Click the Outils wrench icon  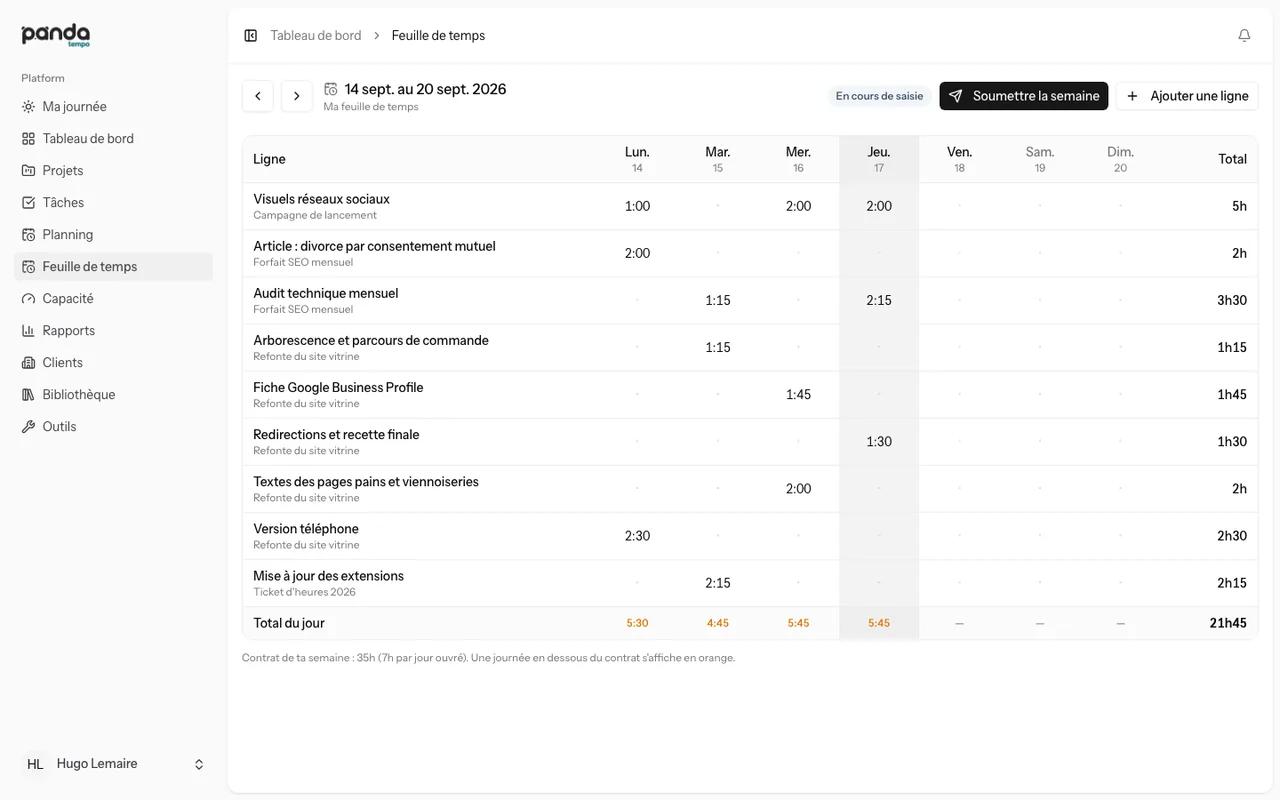(x=28, y=427)
